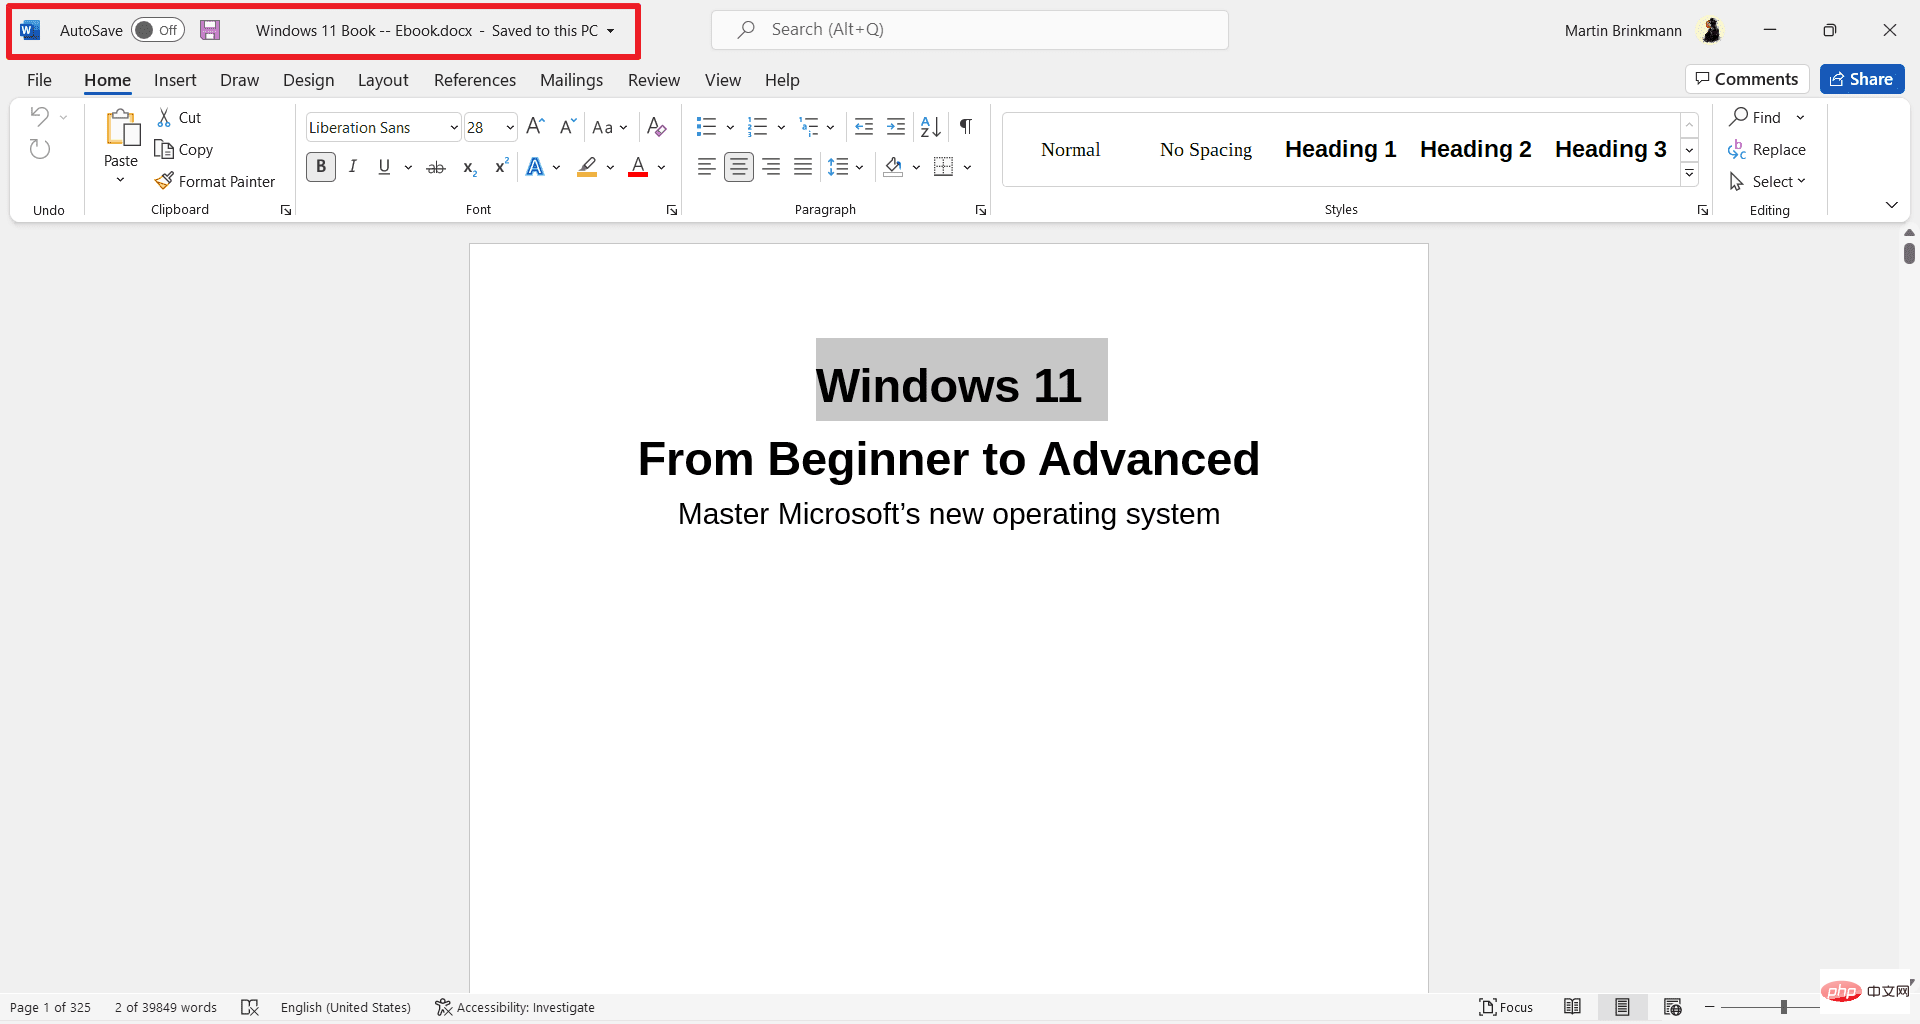Screen dimensions: 1920x1024
Task: Open the document title save-location dropdown
Action: pyautogui.click(x=610, y=31)
